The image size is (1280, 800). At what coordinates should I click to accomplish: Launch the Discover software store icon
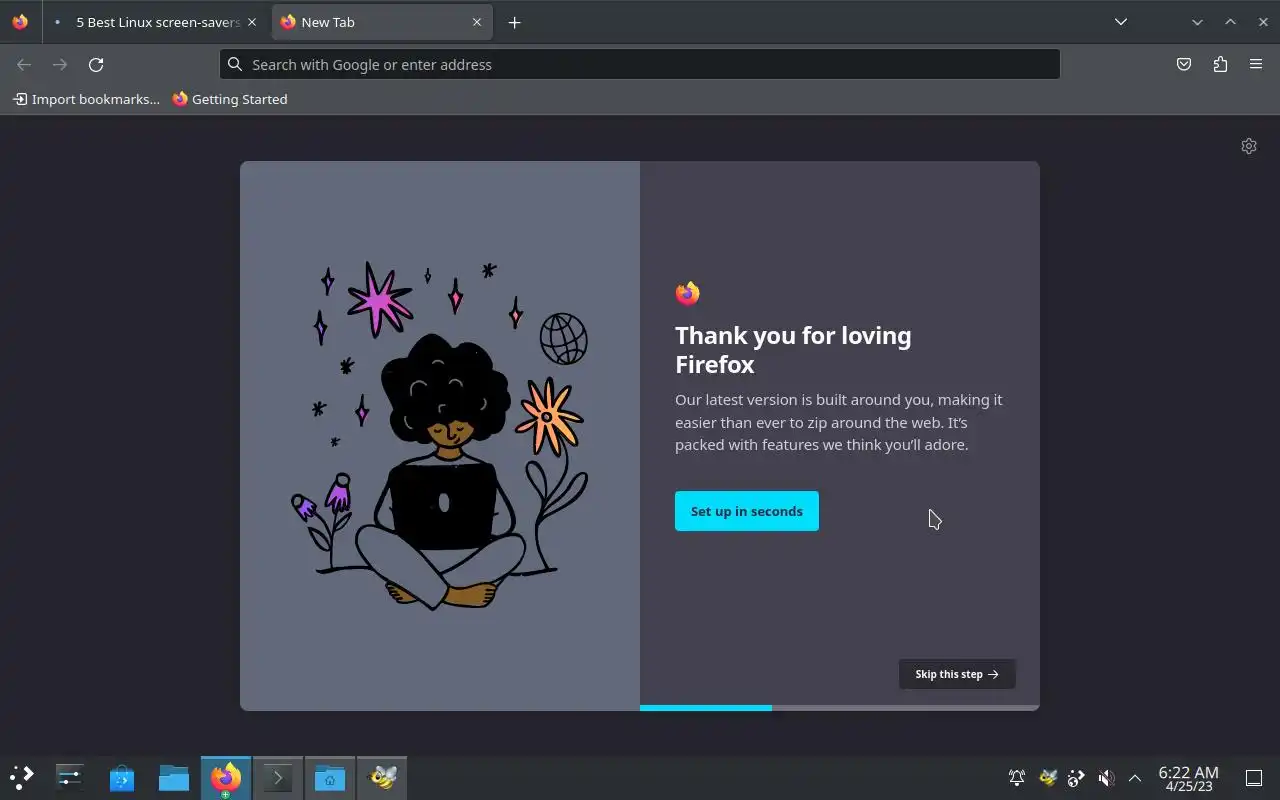click(122, 777)
